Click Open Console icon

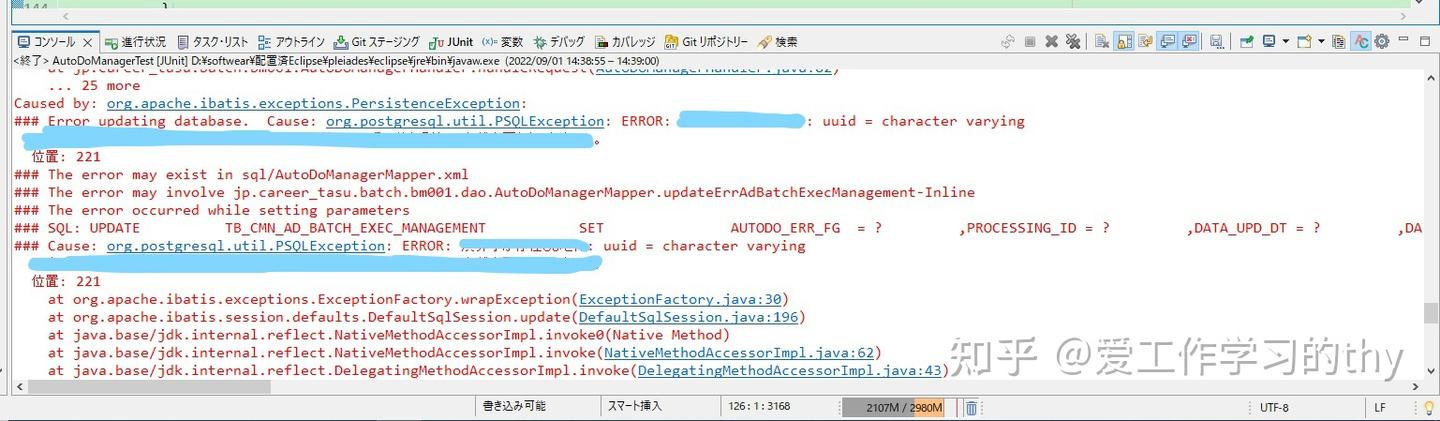1304,42
